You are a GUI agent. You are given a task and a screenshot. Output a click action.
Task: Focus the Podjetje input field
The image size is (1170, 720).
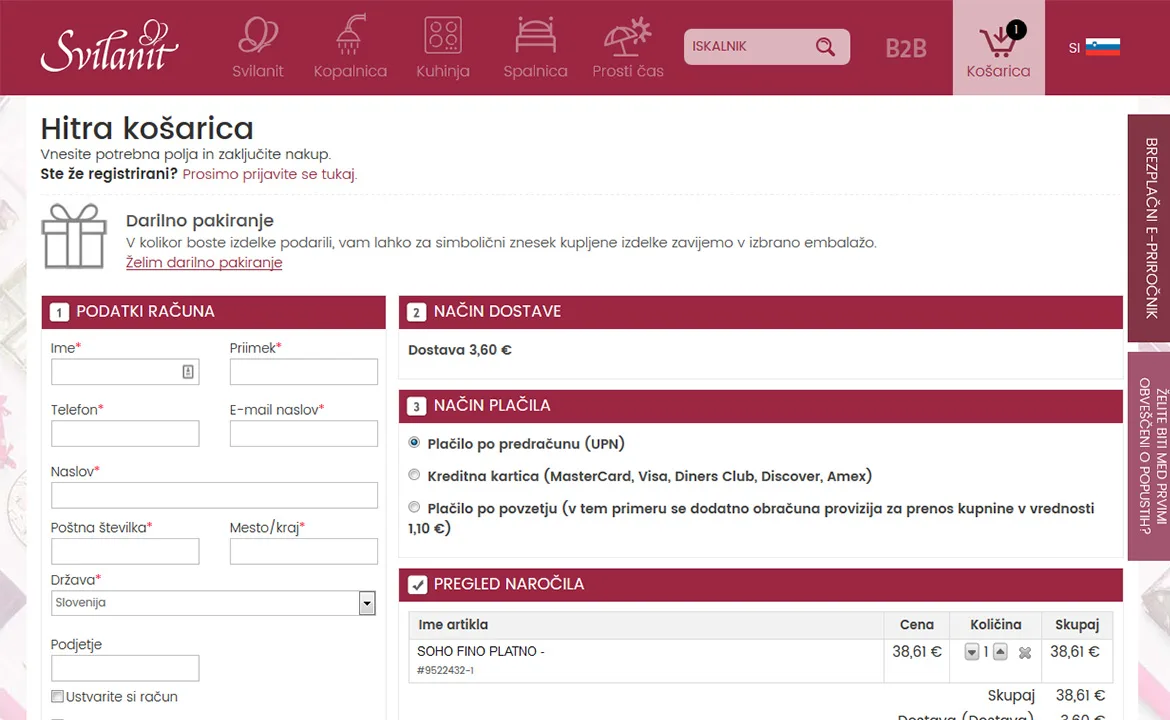[125, 668]
